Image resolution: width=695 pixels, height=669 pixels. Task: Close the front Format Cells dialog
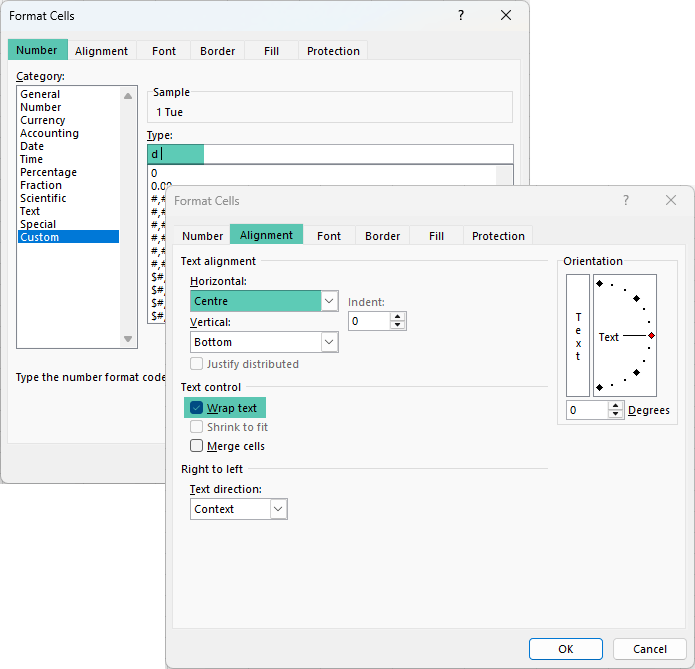[x=671, y=200]
